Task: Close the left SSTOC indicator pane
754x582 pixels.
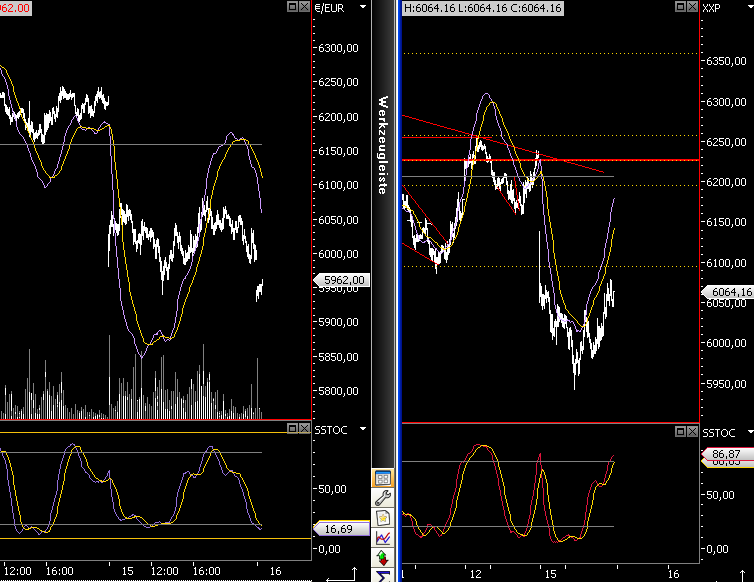Action: tap(305, 428)
